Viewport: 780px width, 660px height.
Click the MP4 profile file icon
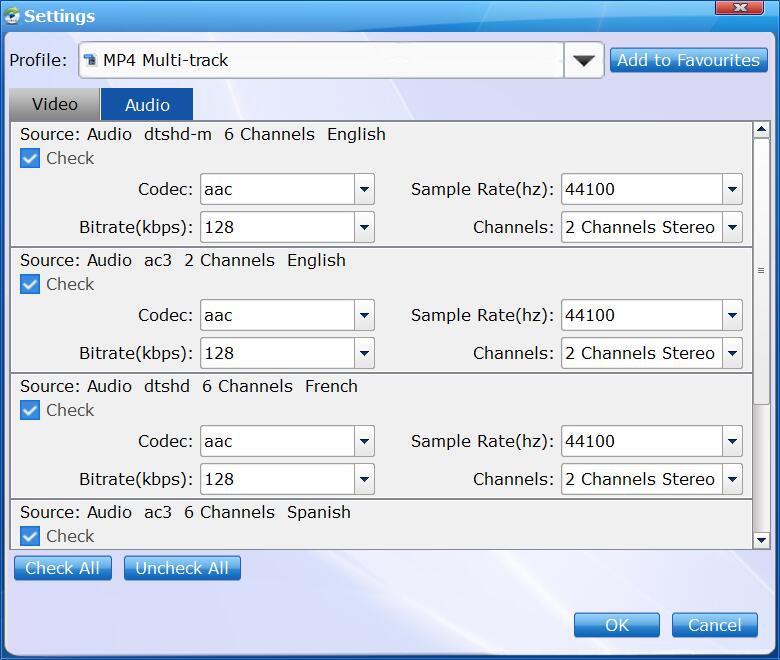click(x=91, y=60)
